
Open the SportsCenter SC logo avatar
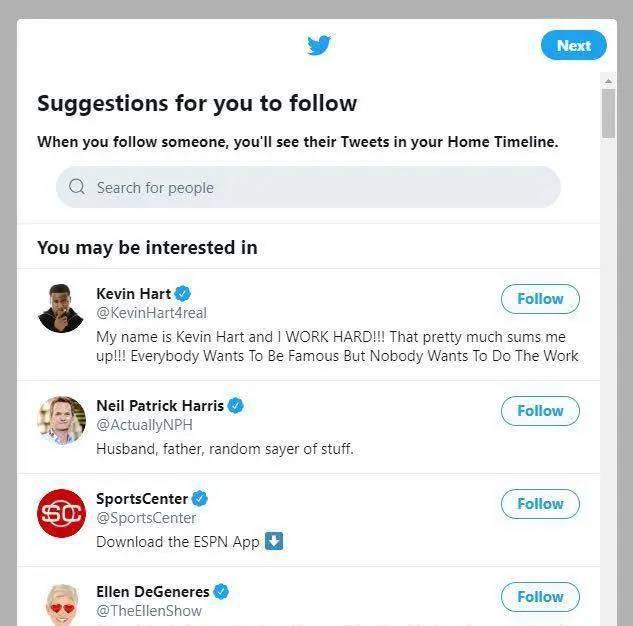pos(61,513)
